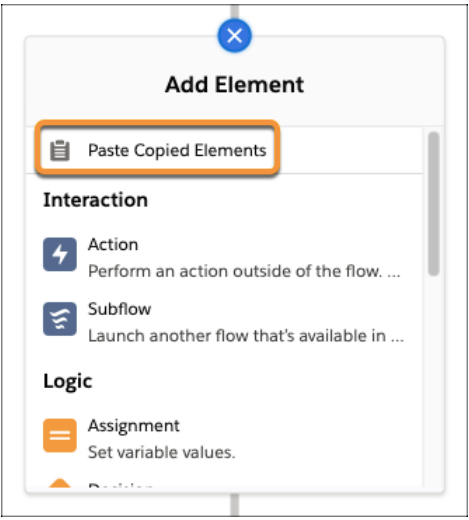Close the Add Element menu with the blue X

pyautogui.click(x=234, y=36)
